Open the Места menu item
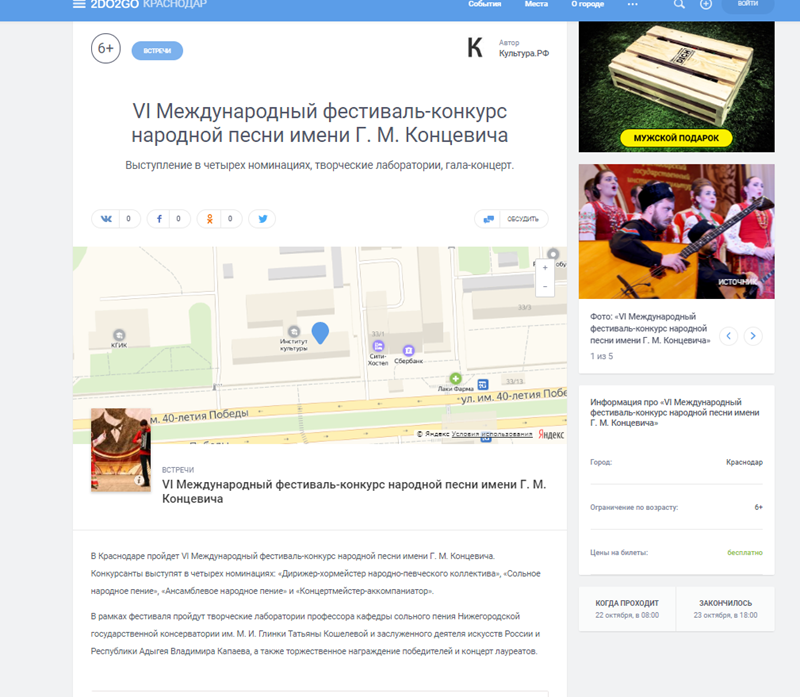Image resolution: width=800 pixels, height=697 pixels. pos(536,4)
